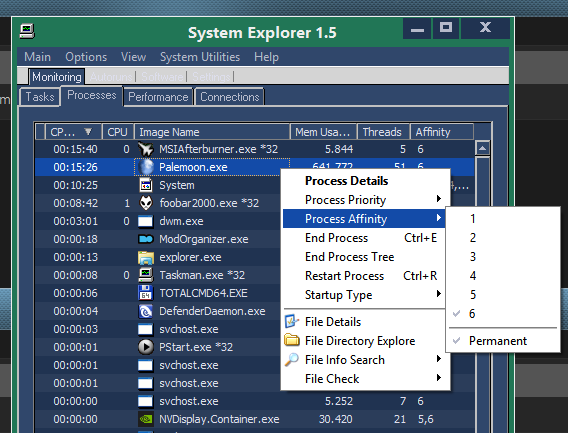
Task: Click the dwm.exe window icon
Action: coord(146,221)
